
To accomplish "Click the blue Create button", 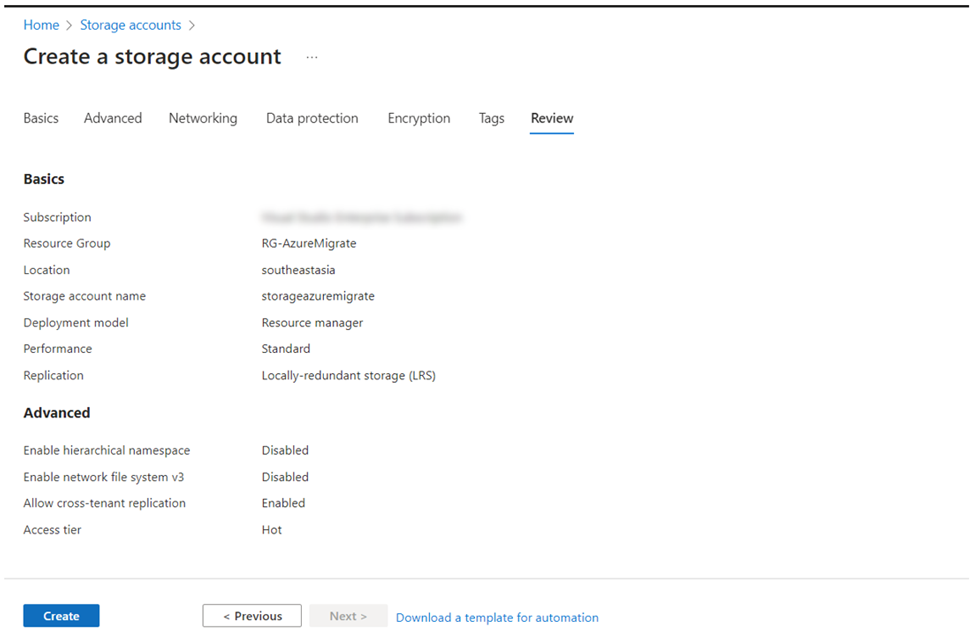I will [x=62, y=616].
